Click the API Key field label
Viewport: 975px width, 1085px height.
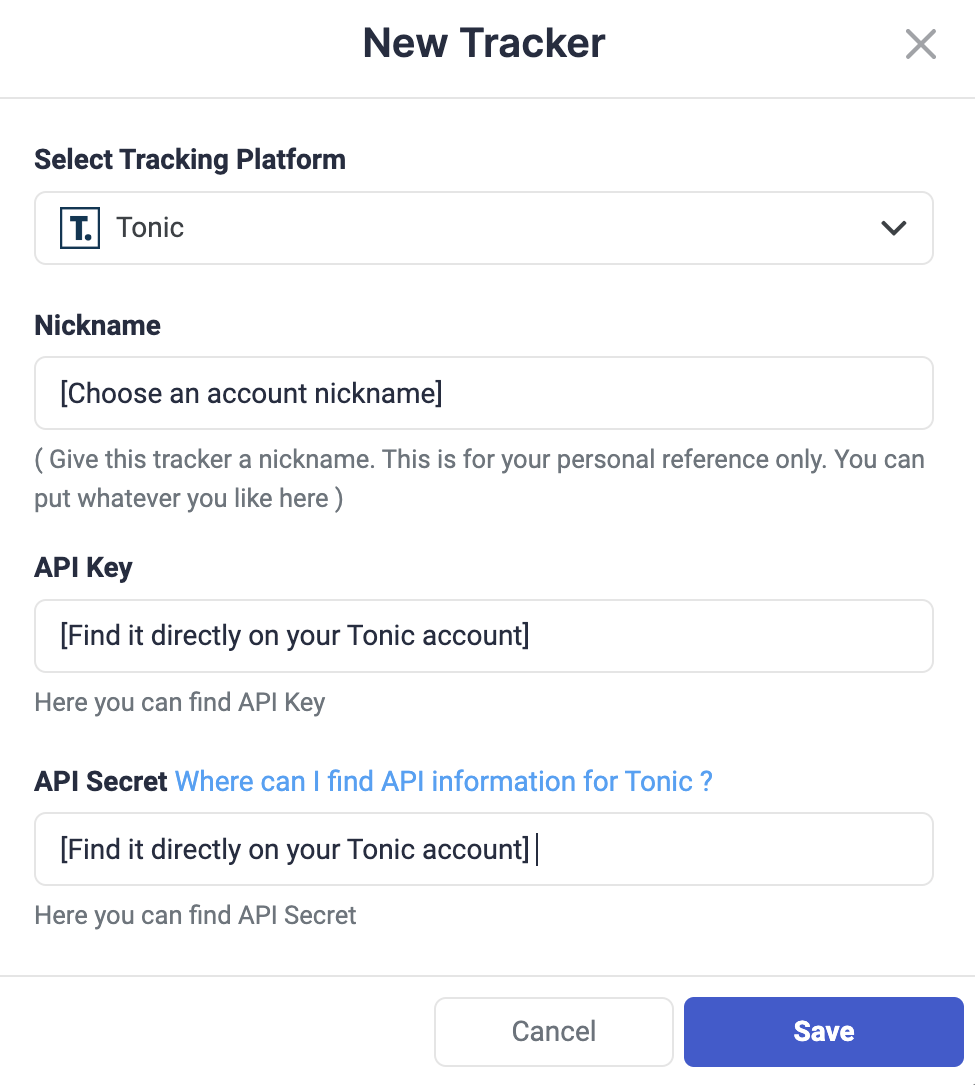pyautogui.click(x=83, y=567)
